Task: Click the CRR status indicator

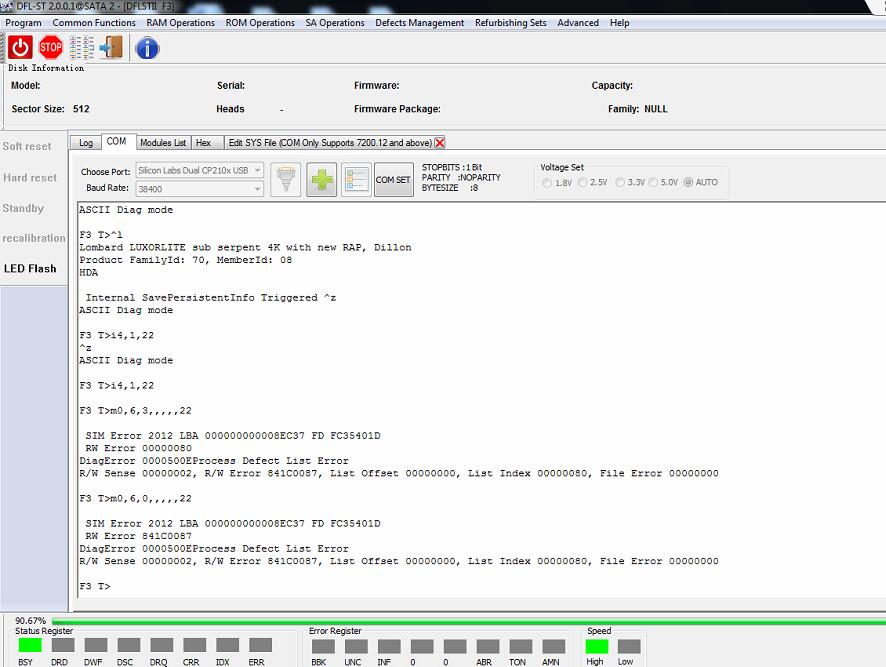Action: click(194, 645)
